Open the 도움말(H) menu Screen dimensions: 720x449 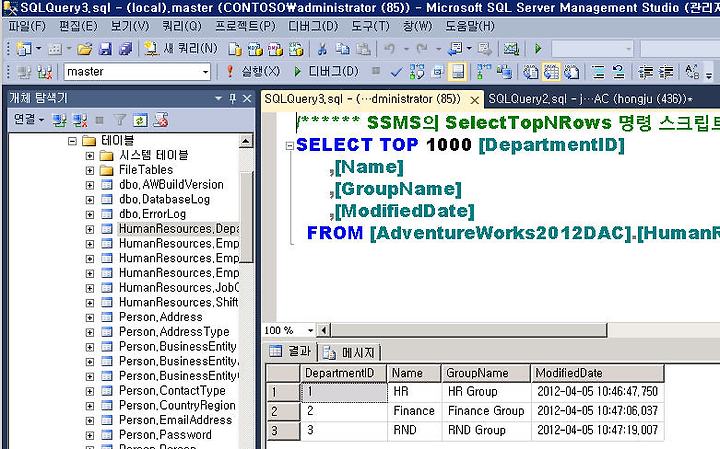[x=469, y=26]
